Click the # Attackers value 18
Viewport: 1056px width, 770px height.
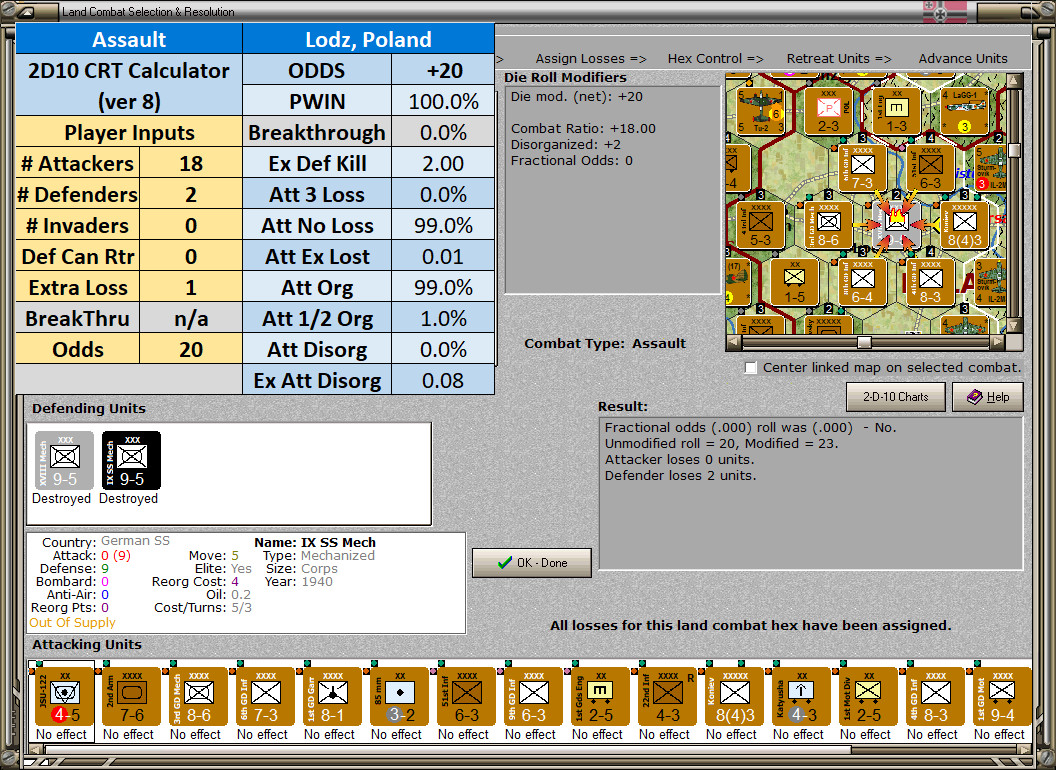[x=191, y=164]
